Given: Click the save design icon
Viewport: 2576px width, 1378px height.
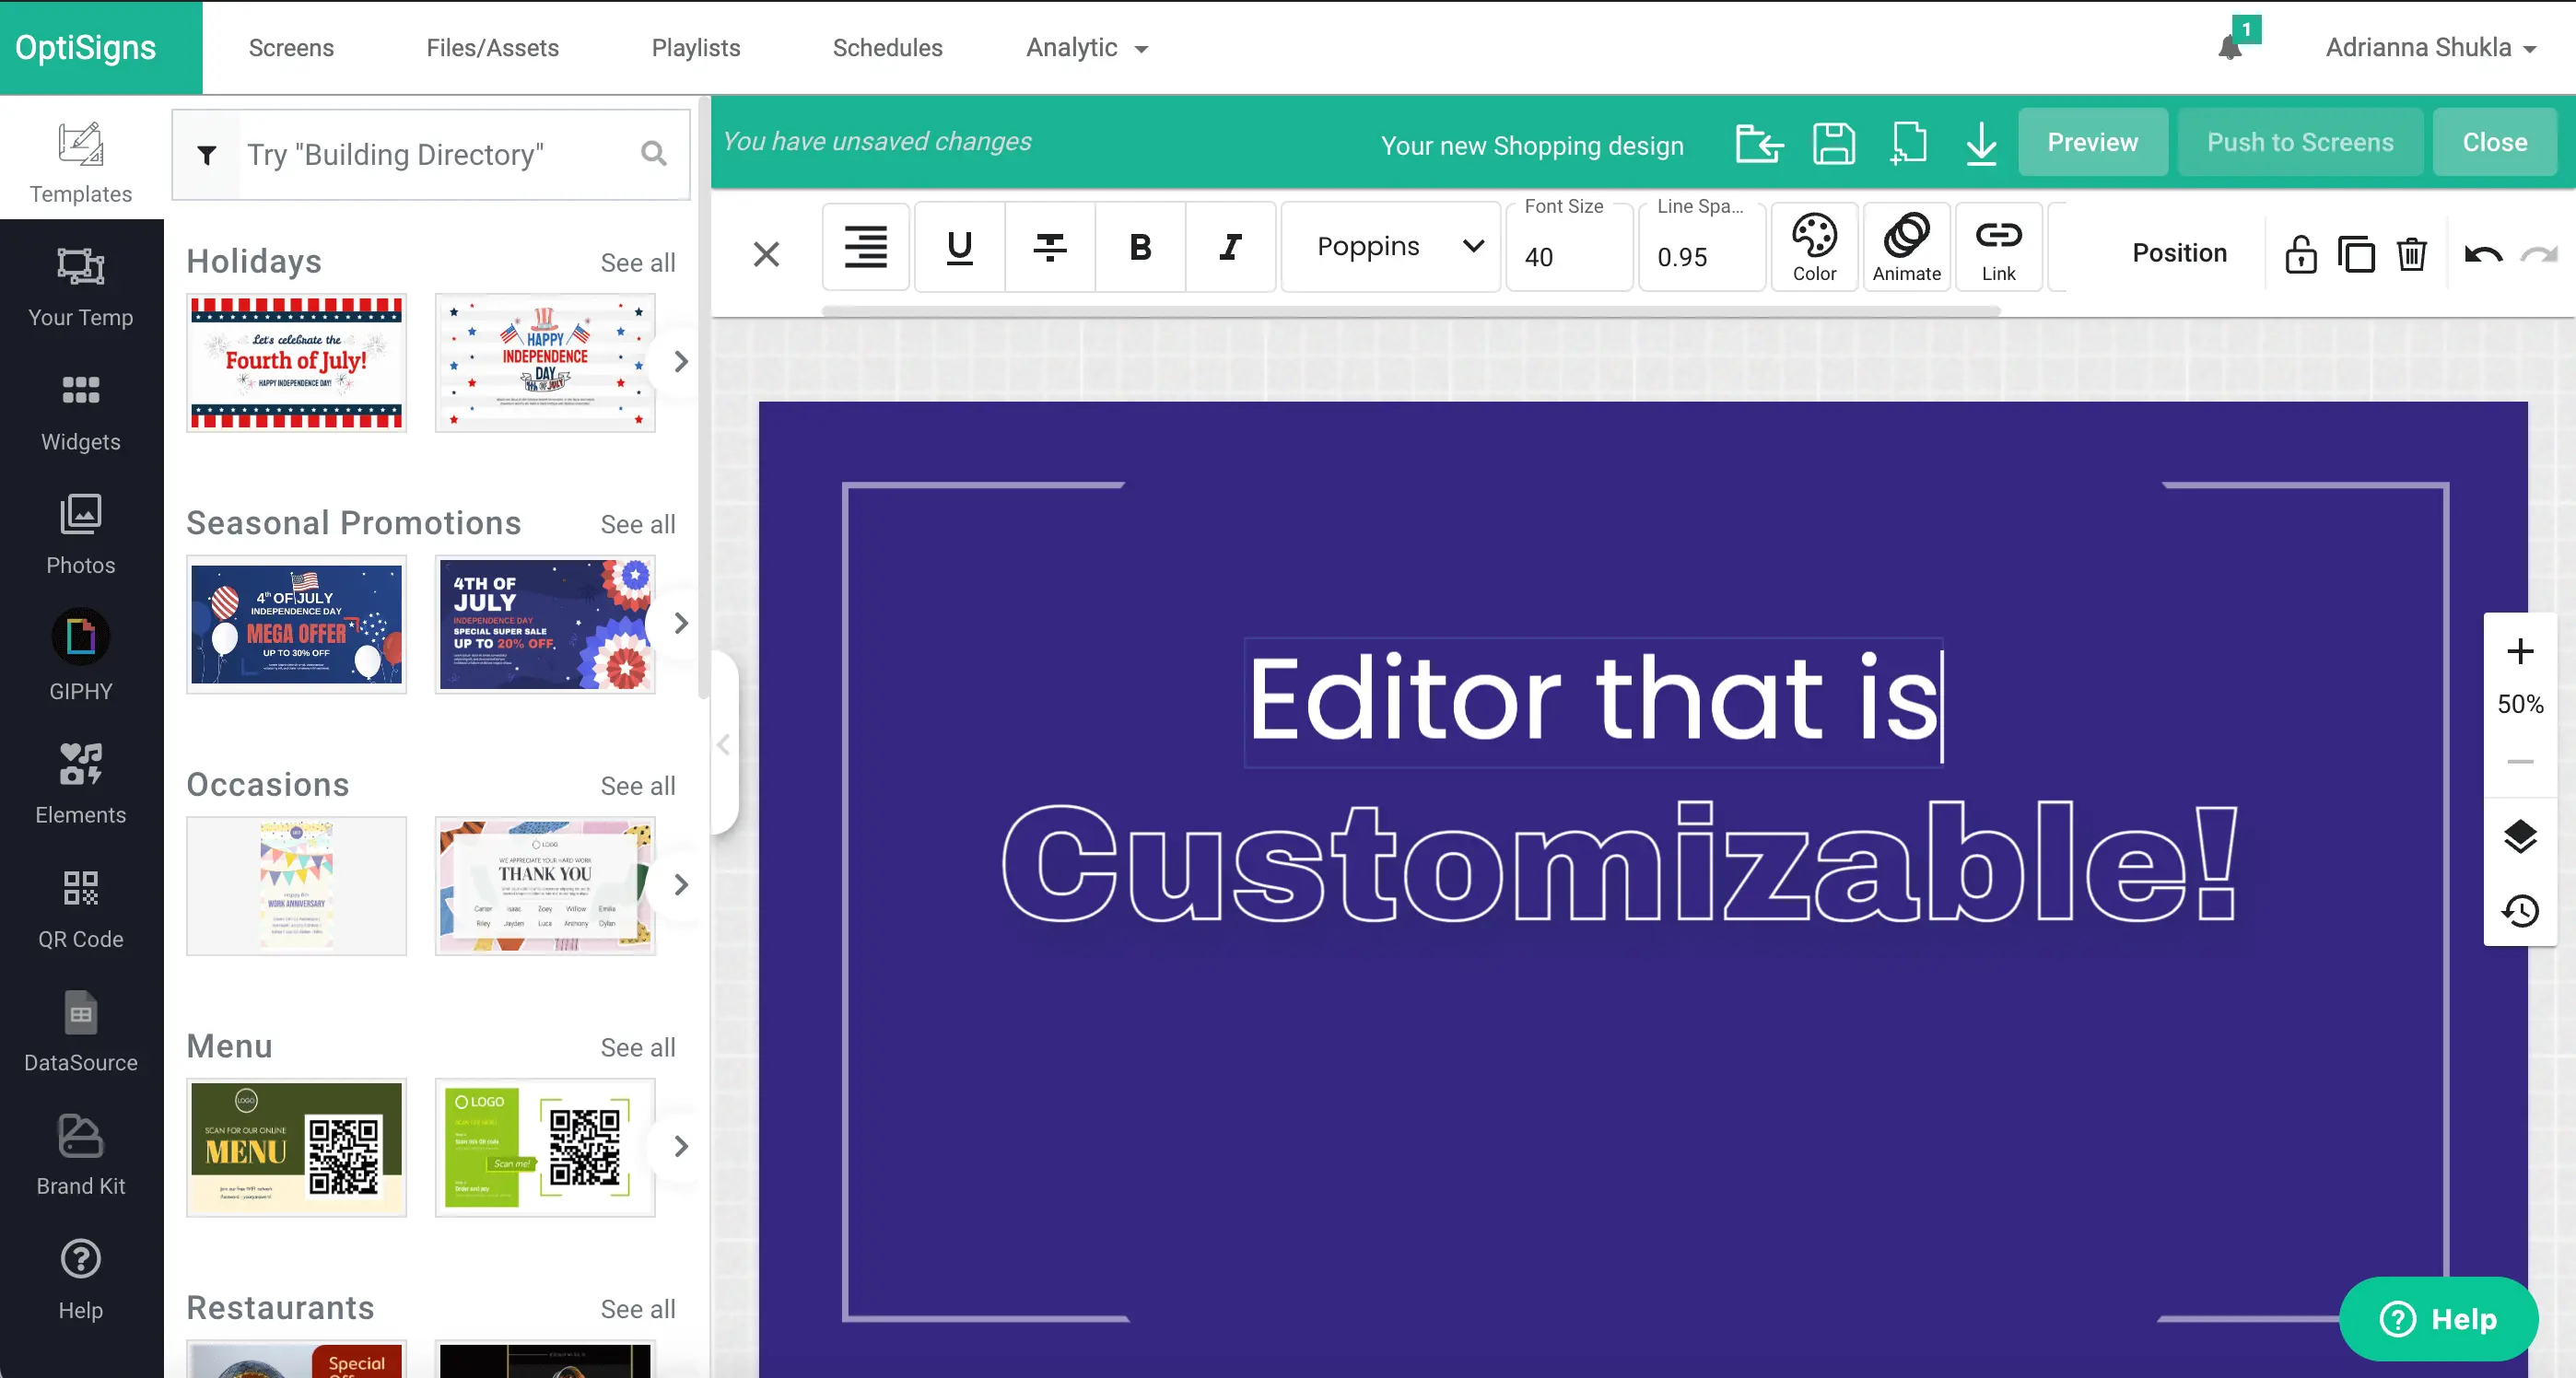Looking at the screenshot, I should [1833, 143].
